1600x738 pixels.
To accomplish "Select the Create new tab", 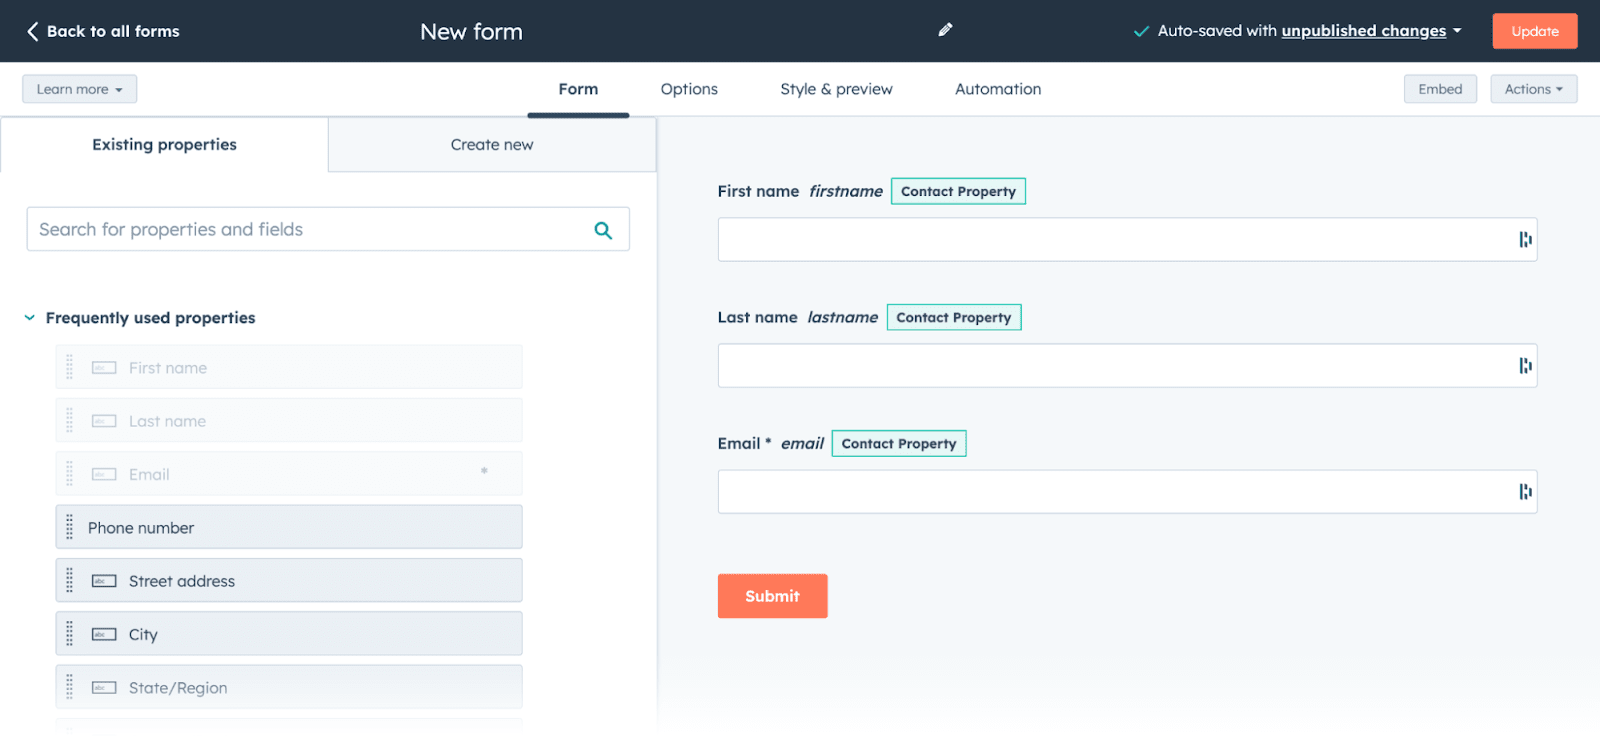I will (x=492, y=145).
